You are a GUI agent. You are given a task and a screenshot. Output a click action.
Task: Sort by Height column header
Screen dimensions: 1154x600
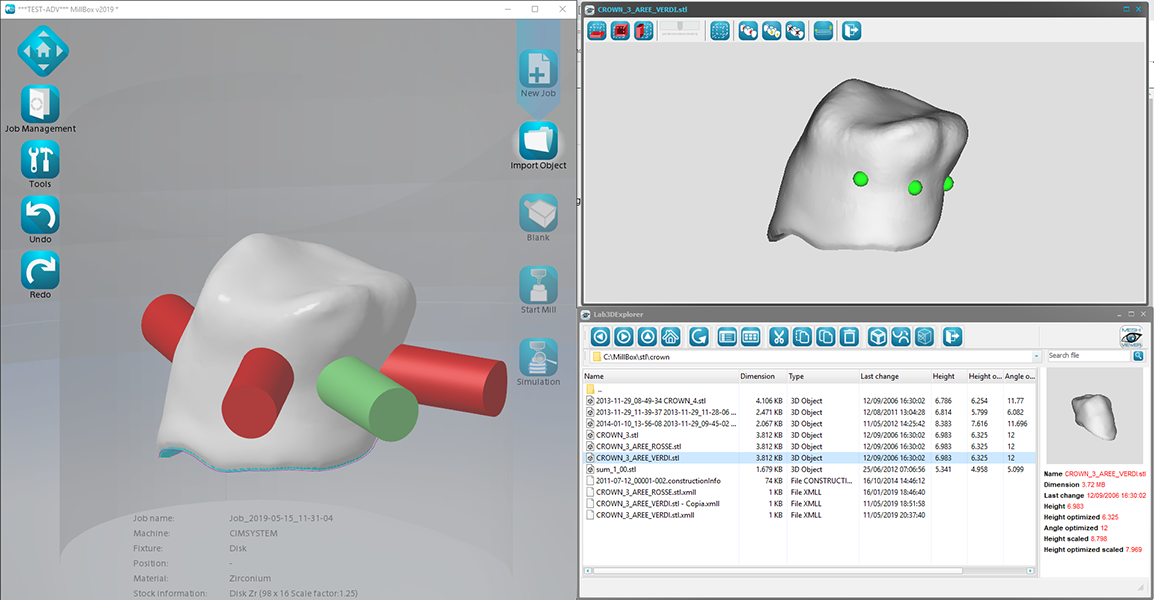point(949,376)
